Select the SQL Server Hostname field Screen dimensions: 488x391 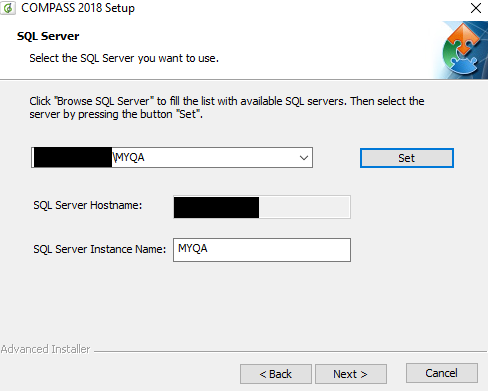[262, 207]
